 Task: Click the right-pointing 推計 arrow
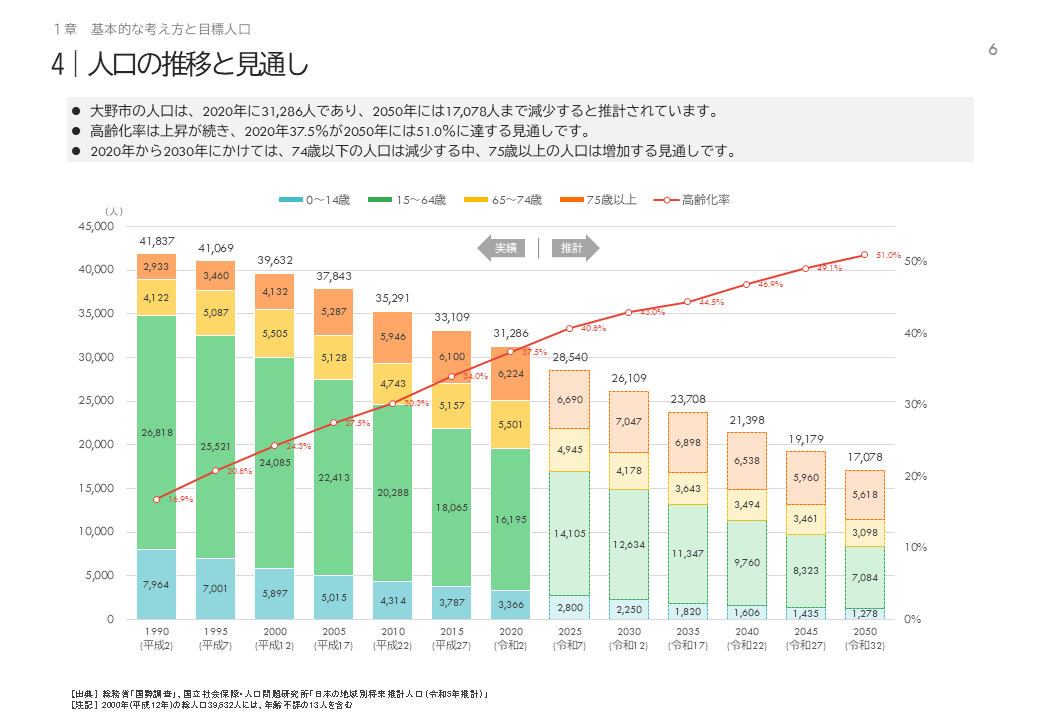coord(574,248)
